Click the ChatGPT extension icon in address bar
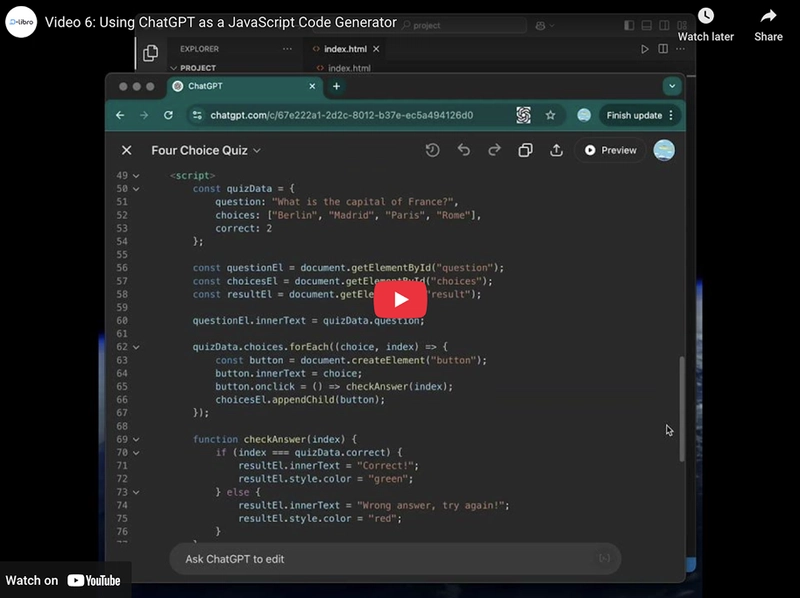The image size is (800, 598). [x=523, y=115]
